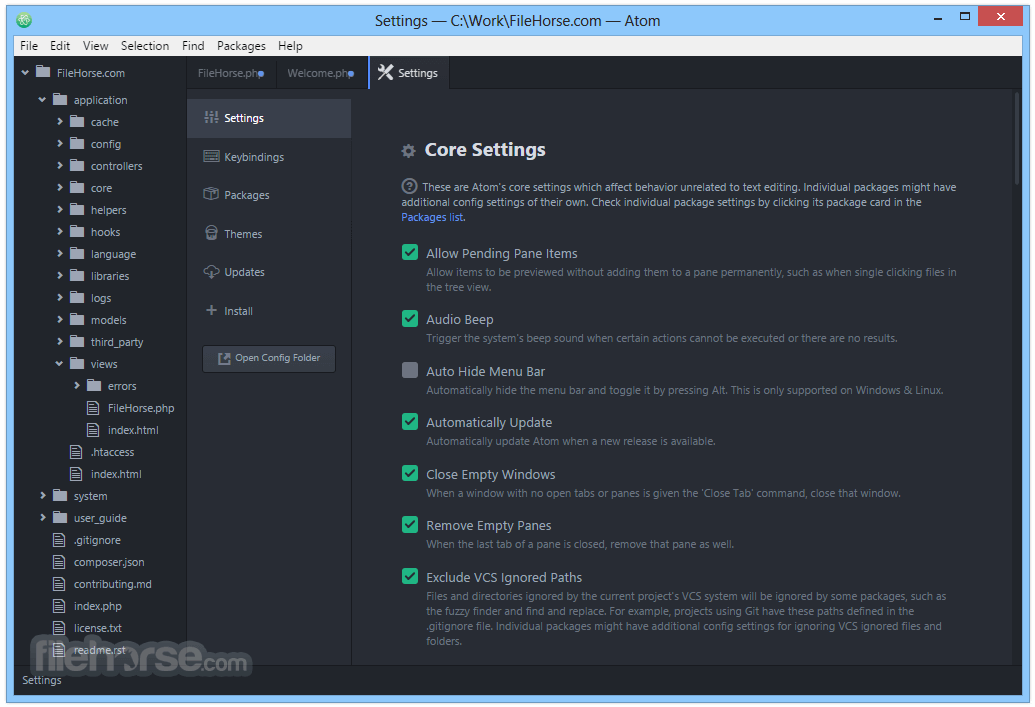This screenshot has width=1035, height=707.
Task: Go to the Keybindings section
Action: point(269,157)
